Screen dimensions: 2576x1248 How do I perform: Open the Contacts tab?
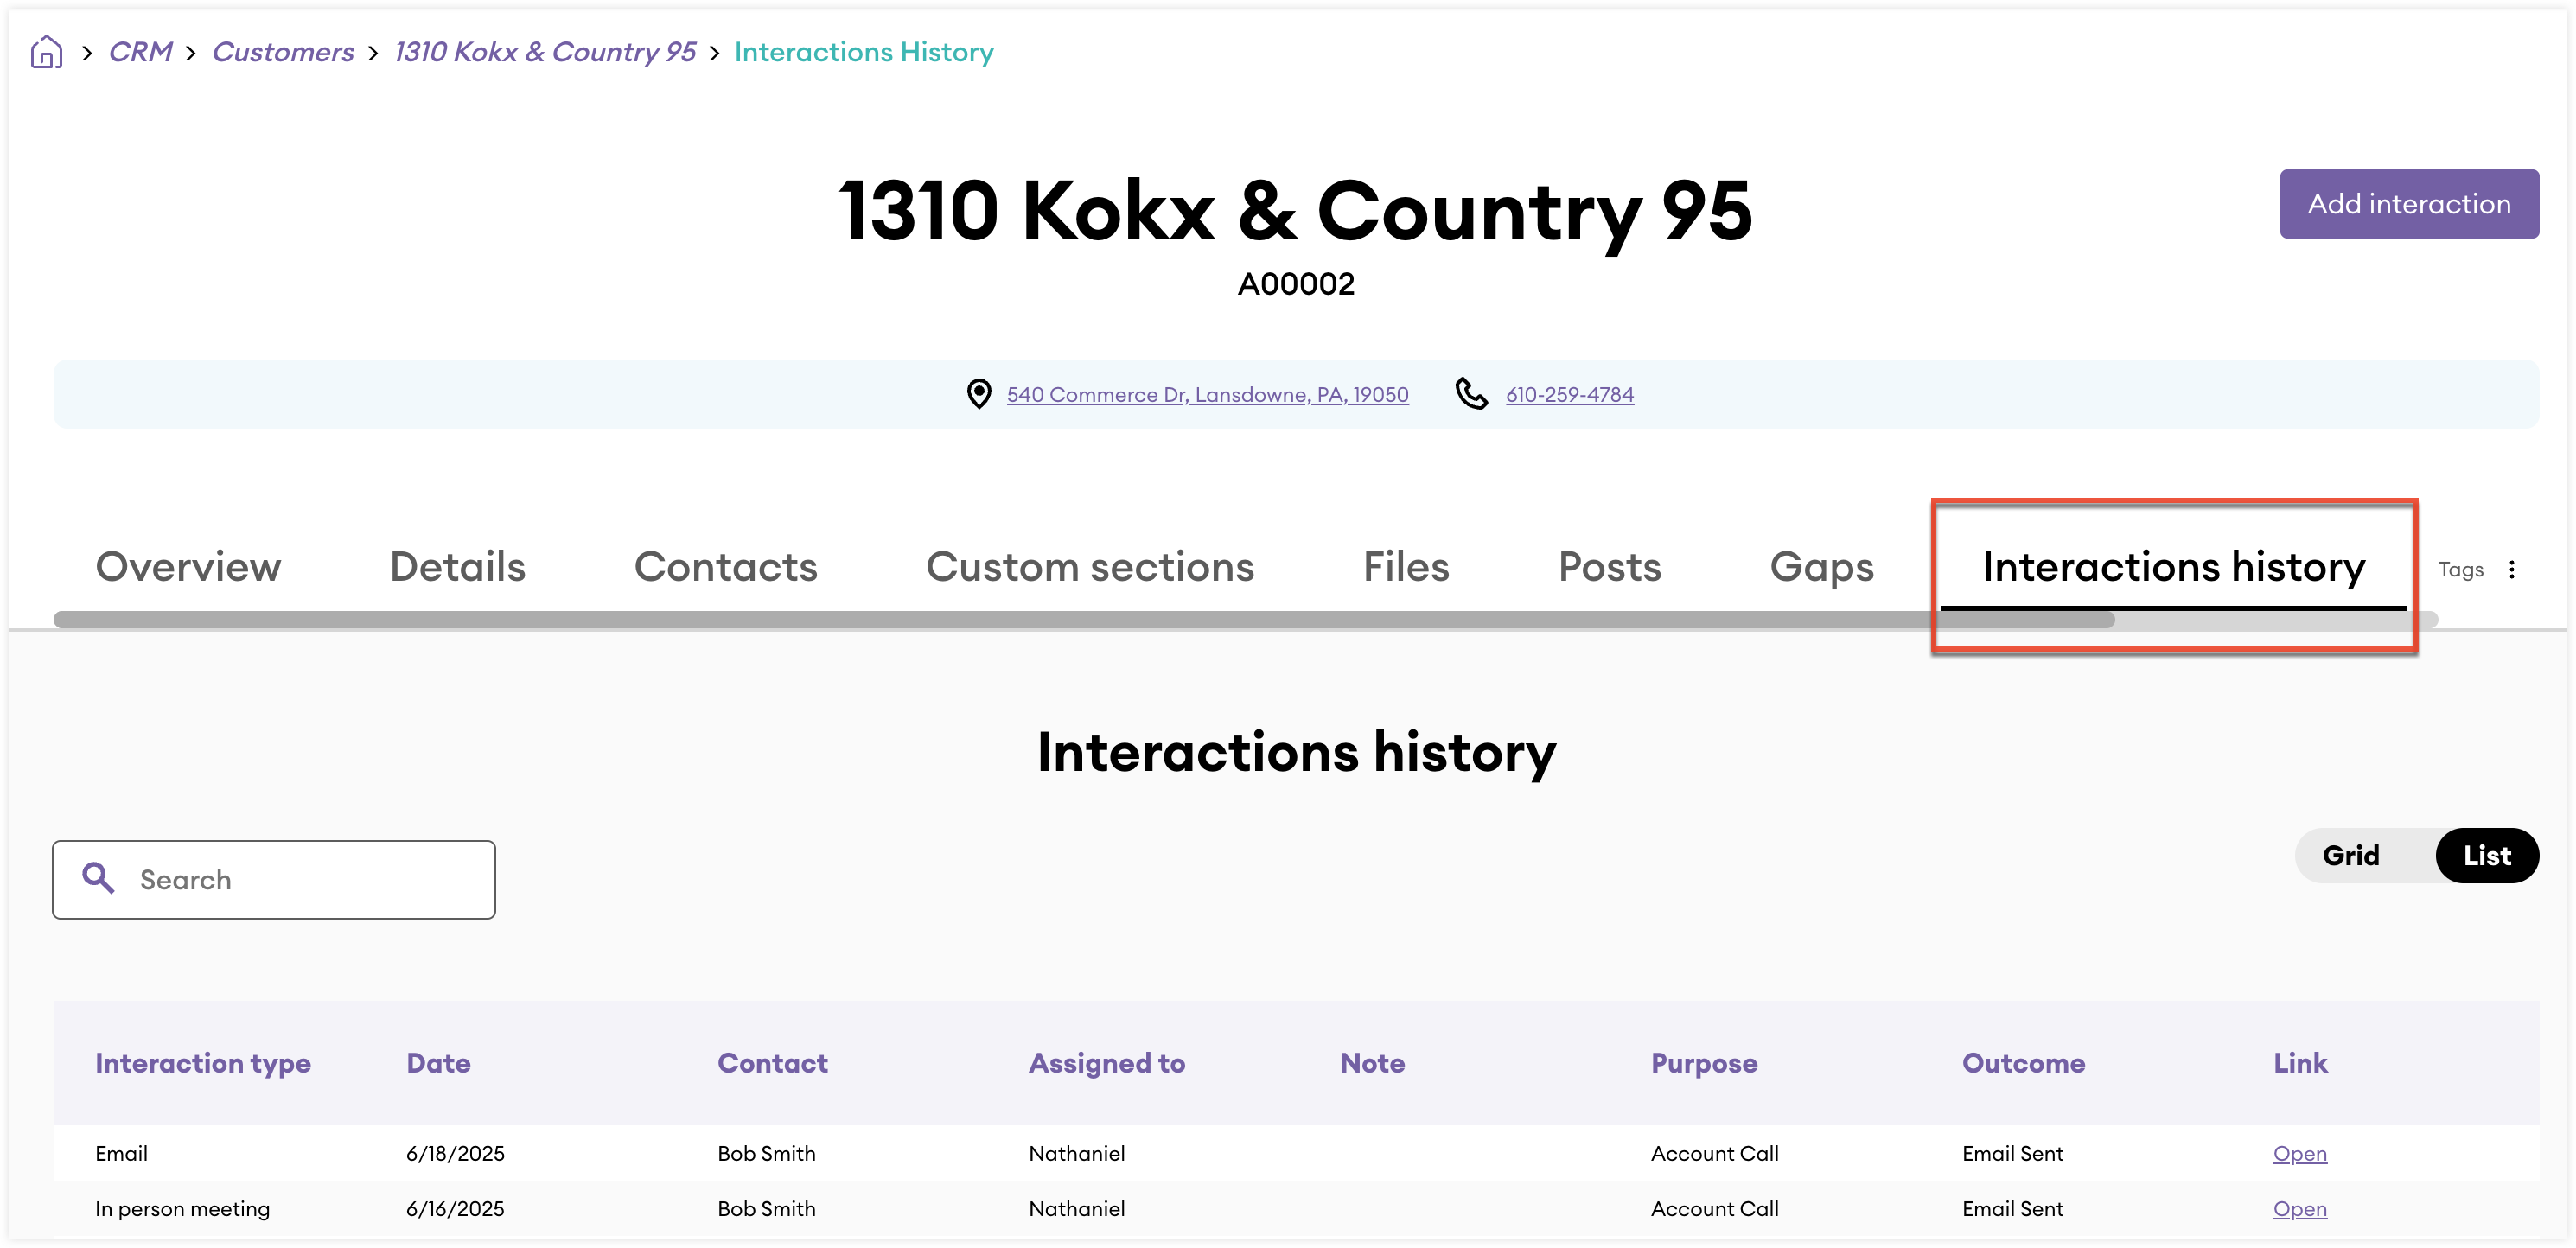tap(725, 567)
